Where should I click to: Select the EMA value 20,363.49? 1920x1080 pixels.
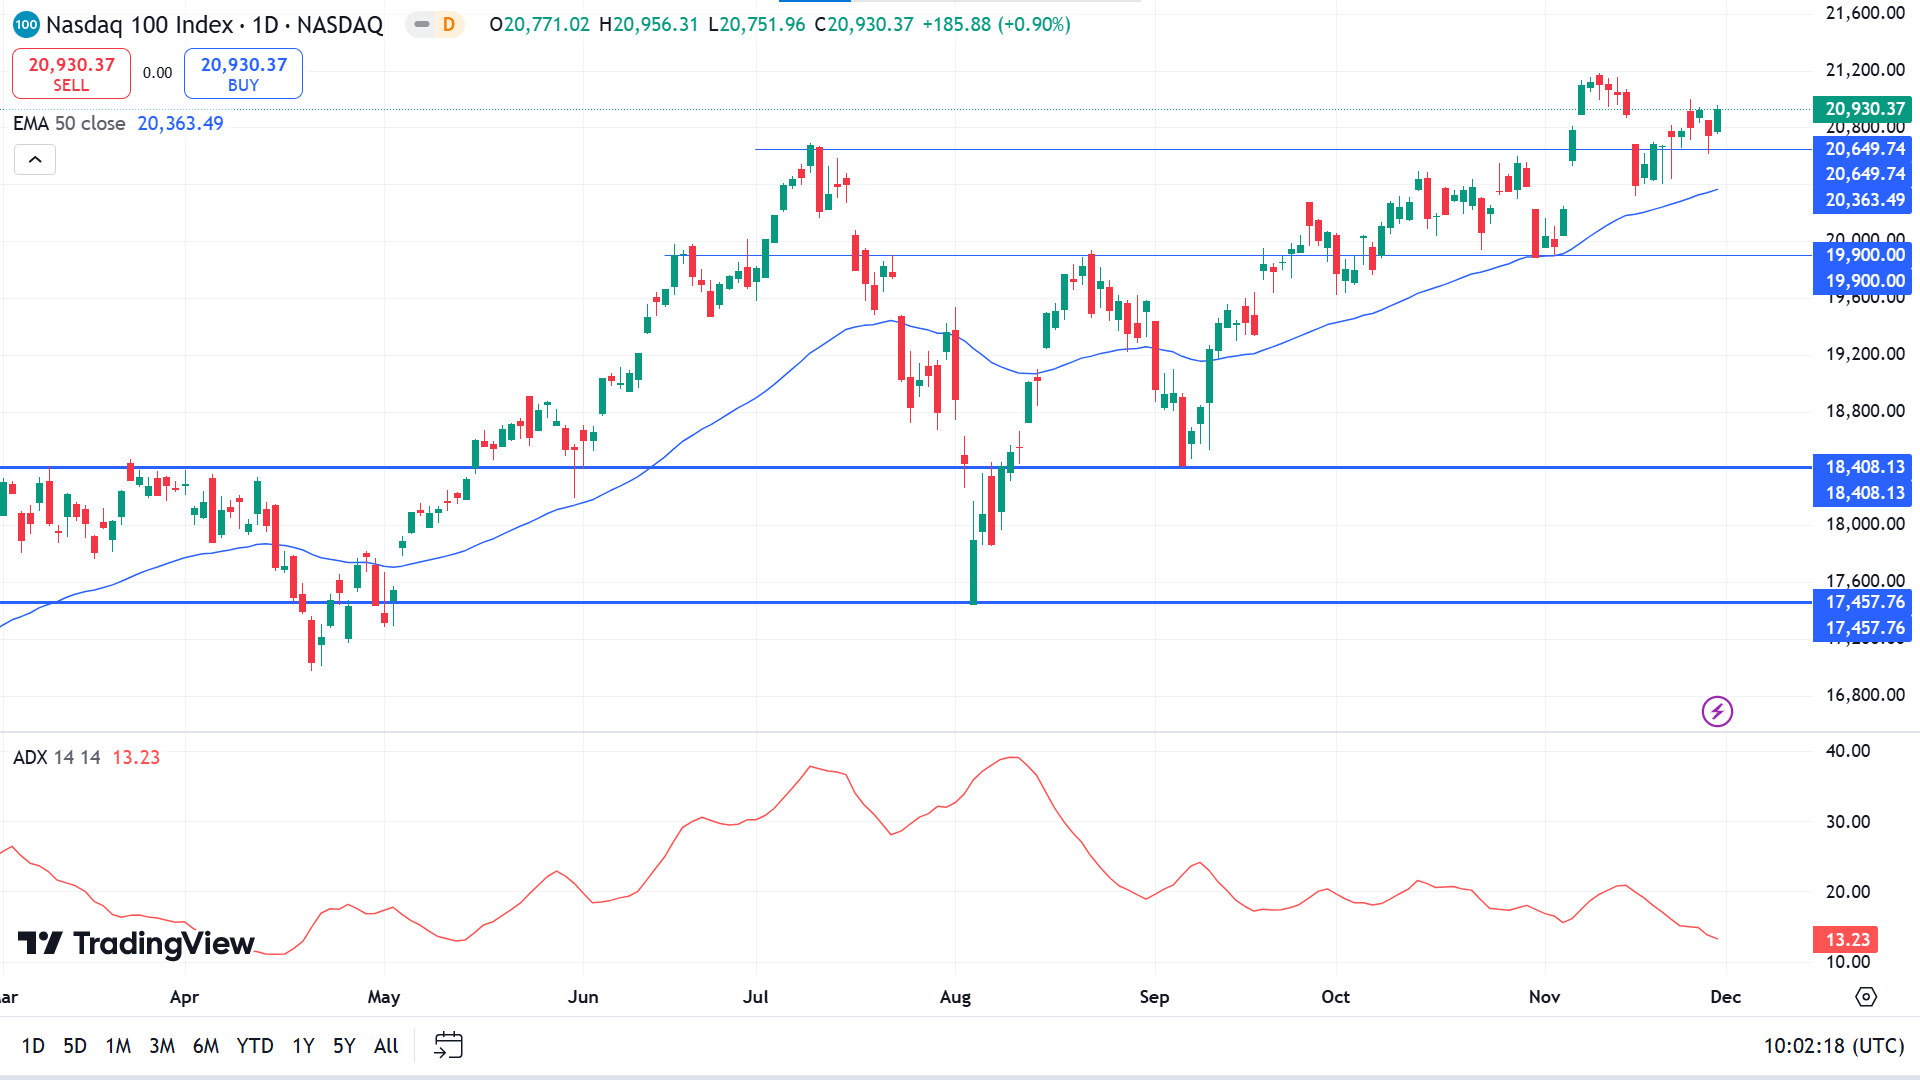coord(180,123)
